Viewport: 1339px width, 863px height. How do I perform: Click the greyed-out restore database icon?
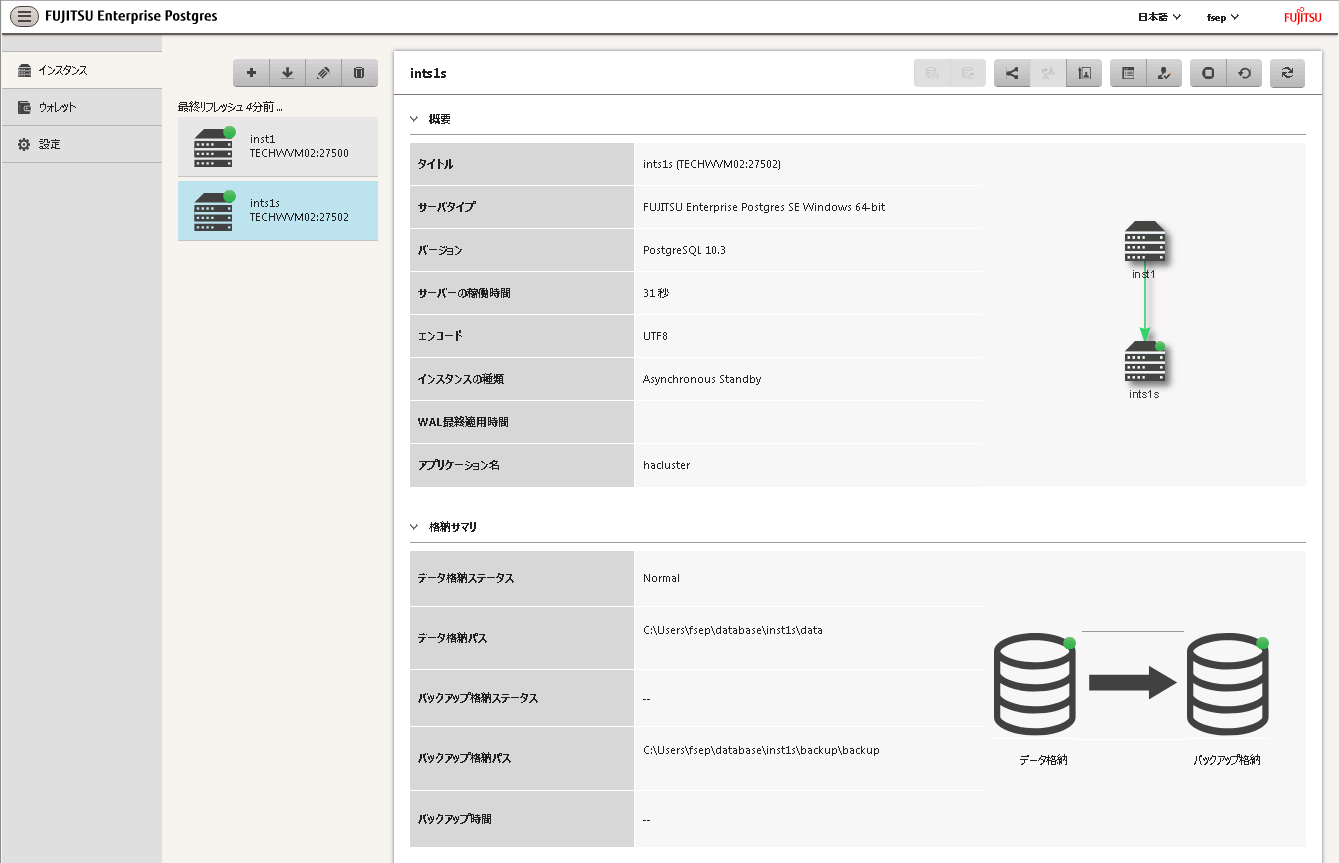point(968,73)
